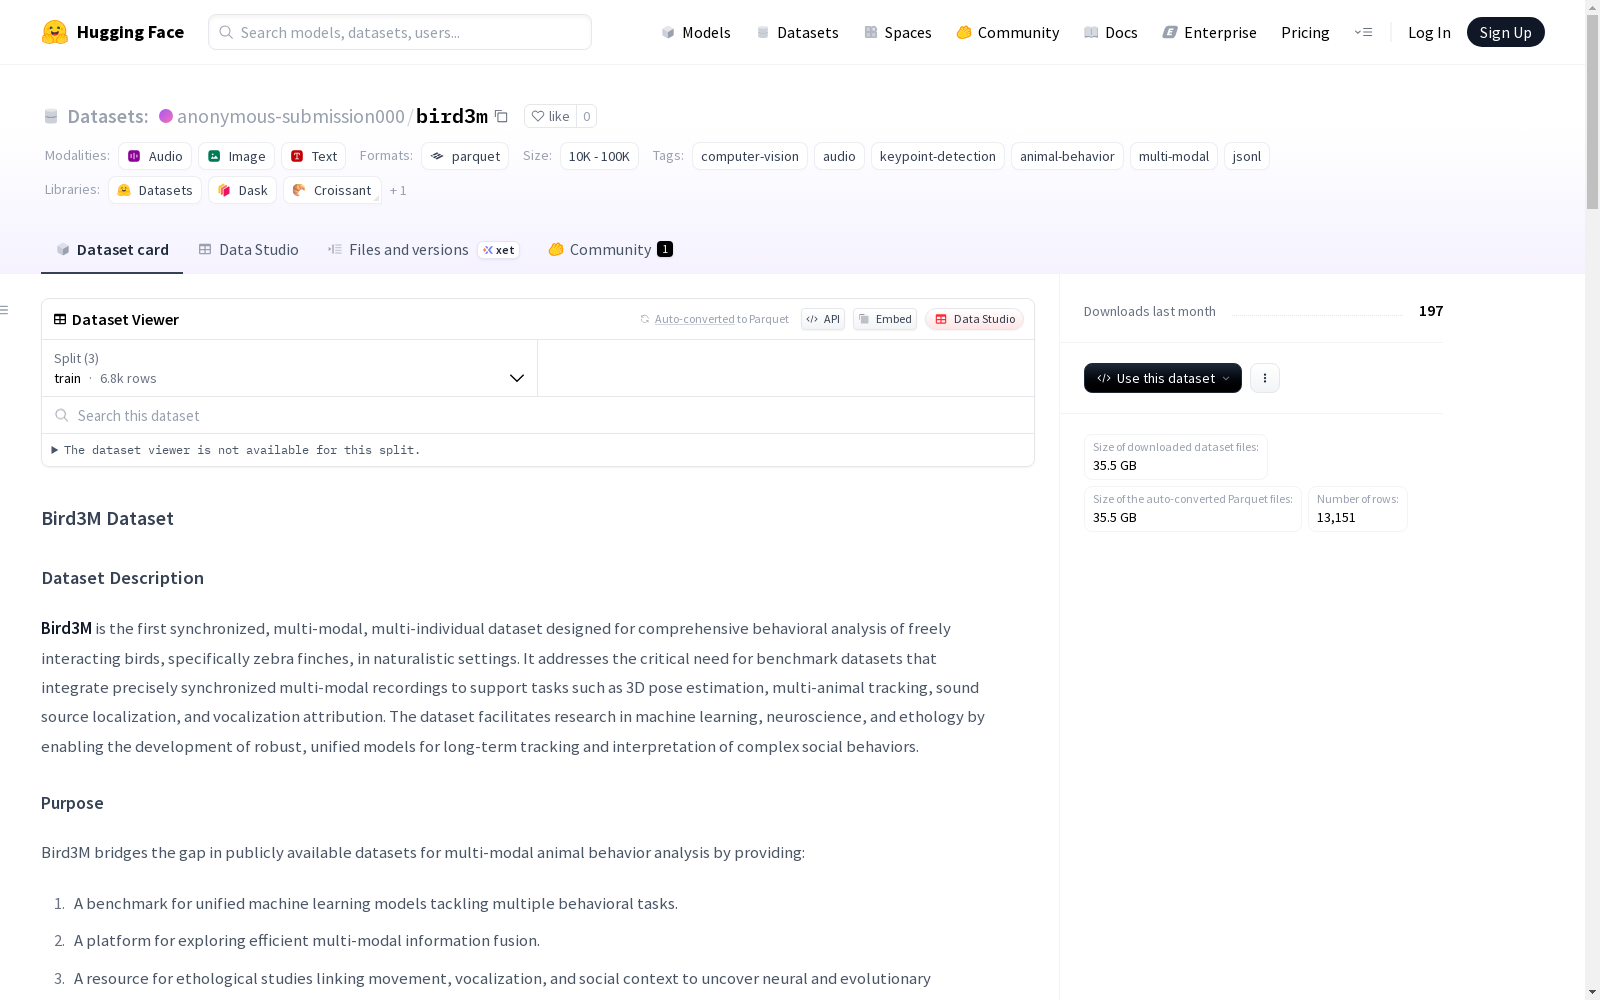Click the jsonl tag
The height and width of the screenshot is (1000, 1600).
coord(1247,156)
